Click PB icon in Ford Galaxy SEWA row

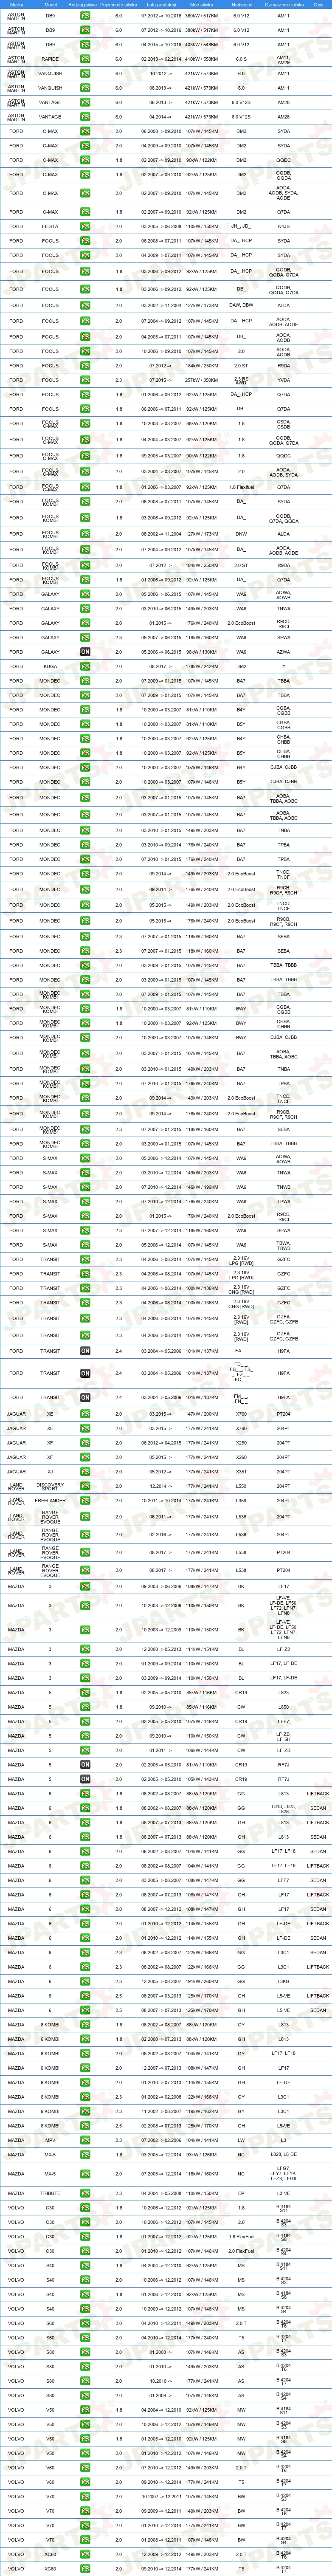(85, 637)
